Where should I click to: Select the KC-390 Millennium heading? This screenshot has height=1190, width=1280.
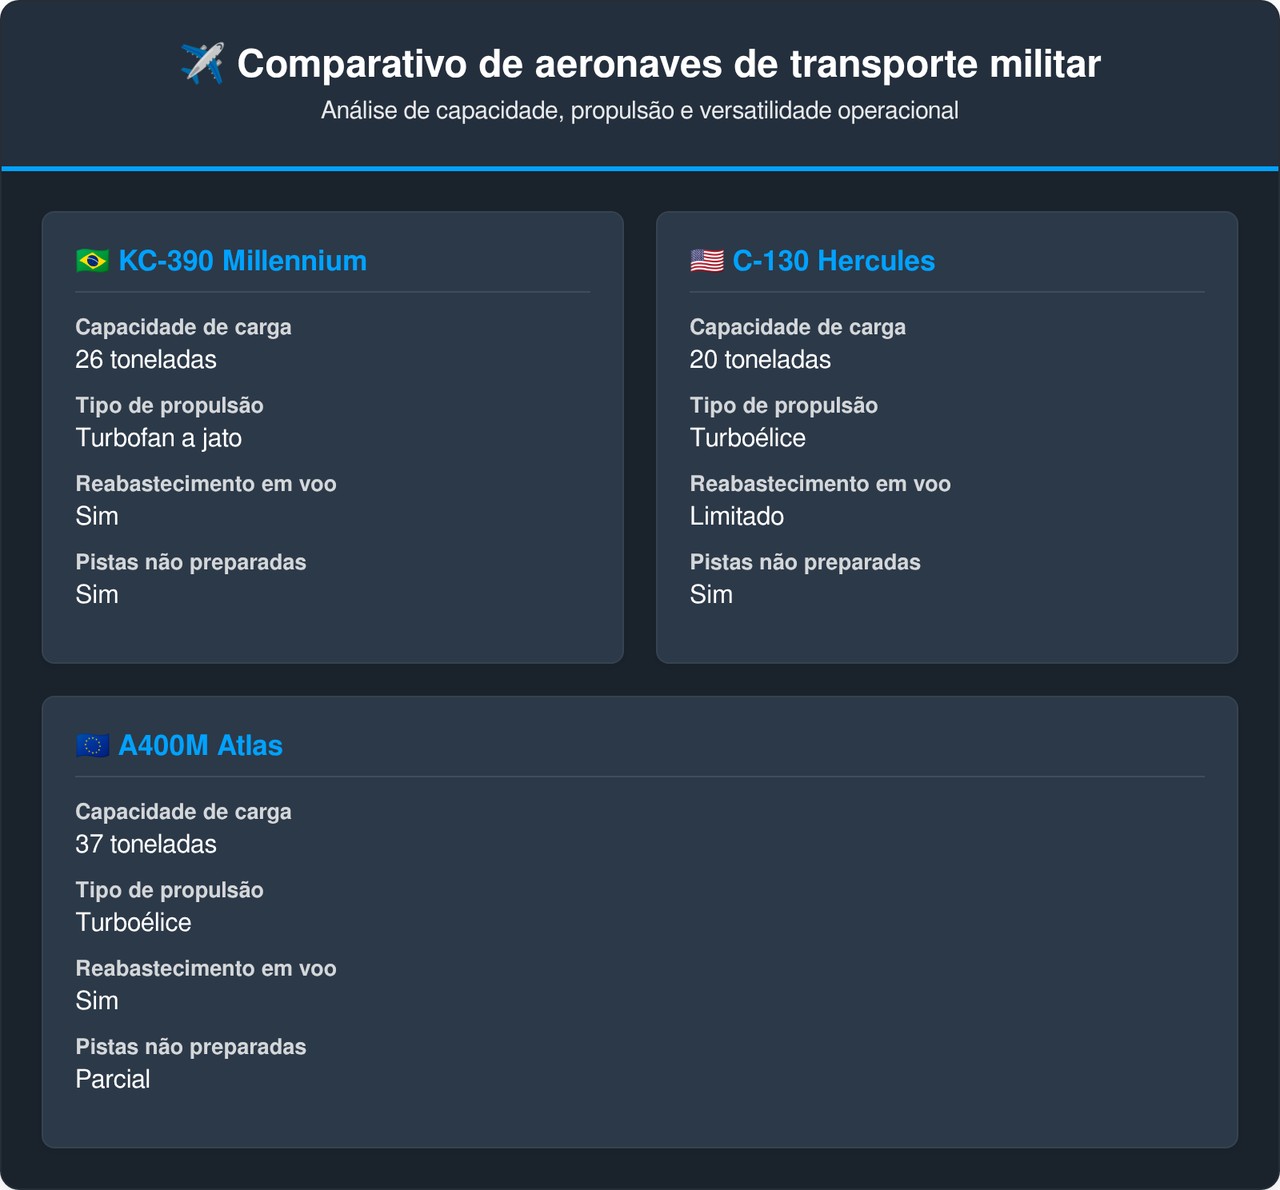242,261
